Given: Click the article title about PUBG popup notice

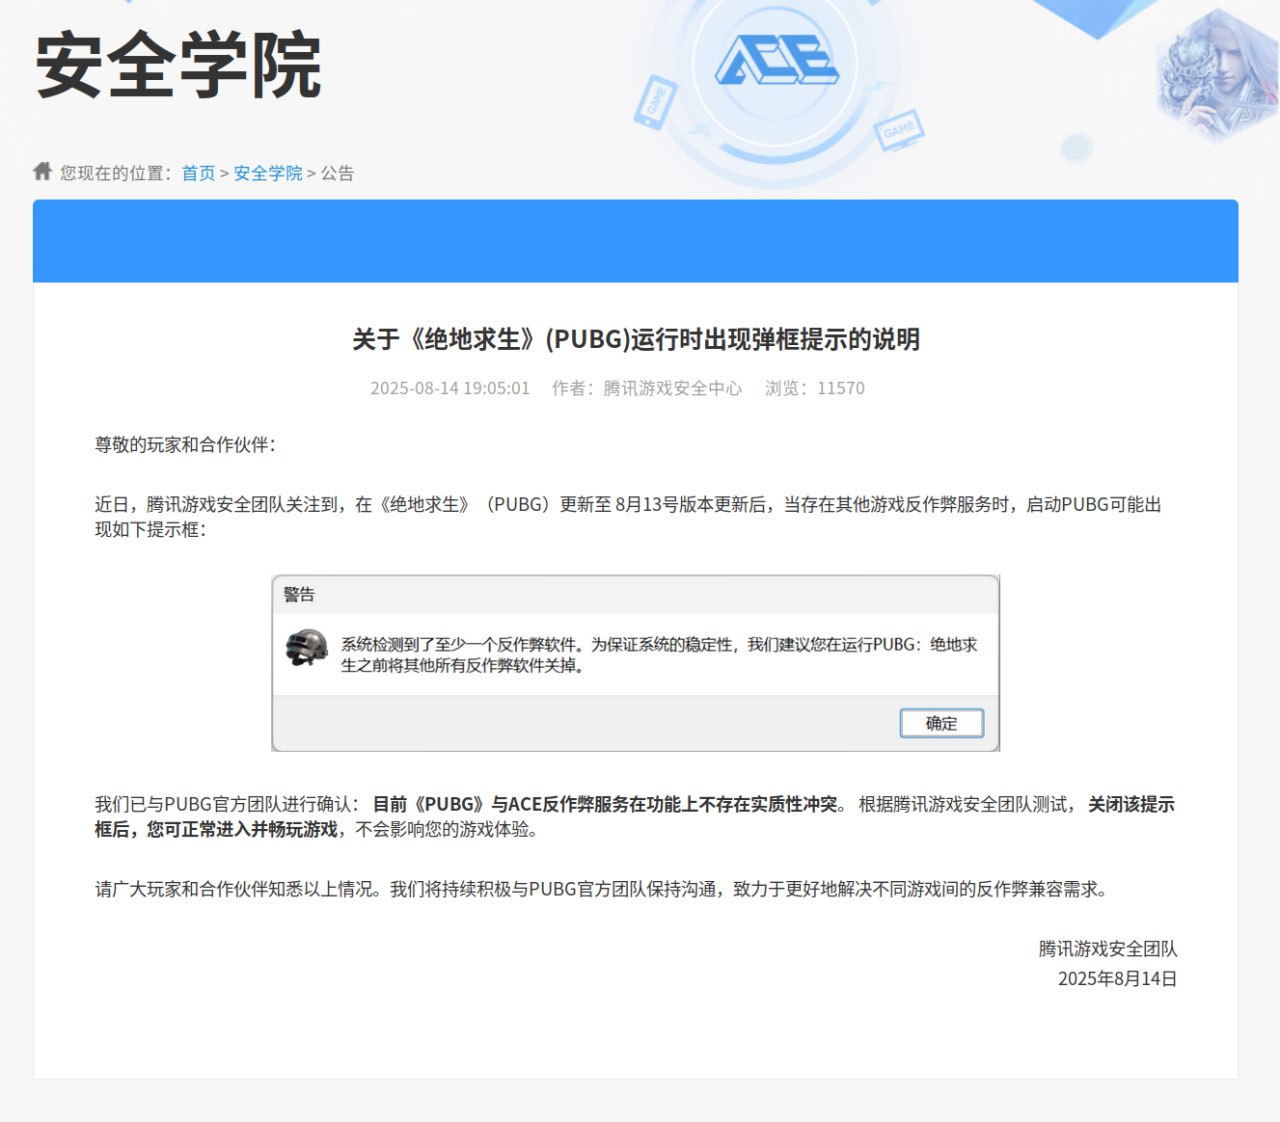Looking at the screenshot, I should [637, 339].
